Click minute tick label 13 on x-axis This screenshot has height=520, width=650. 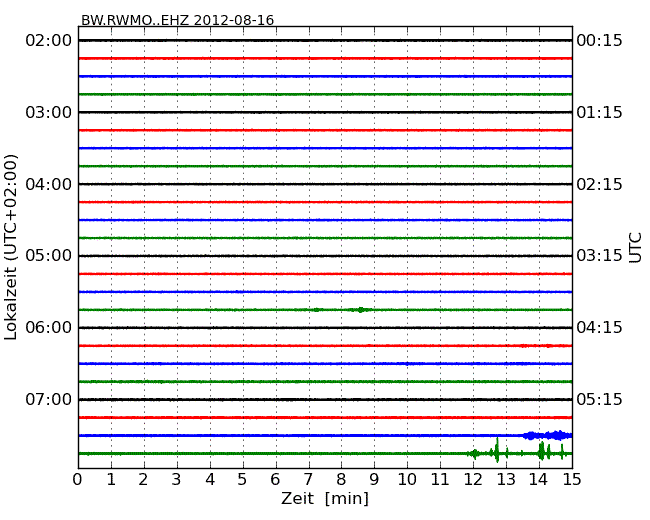coord(506,480)
